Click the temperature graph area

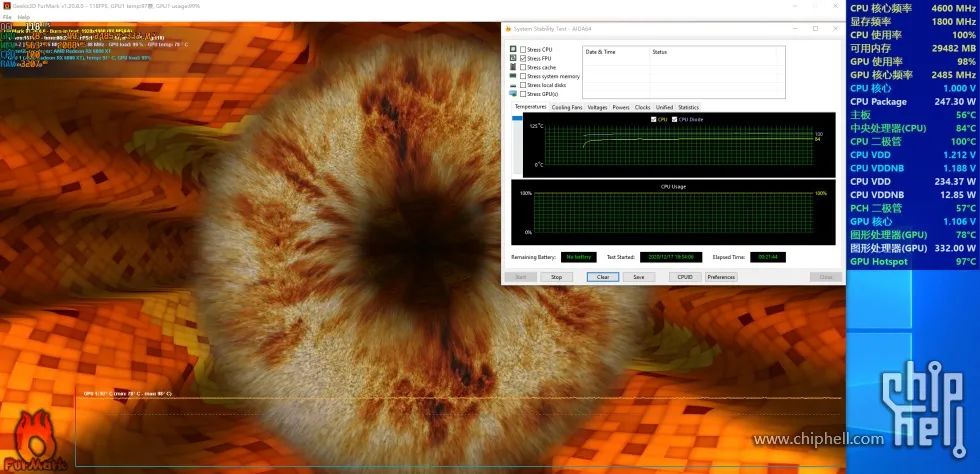click(x=679, y=145)
